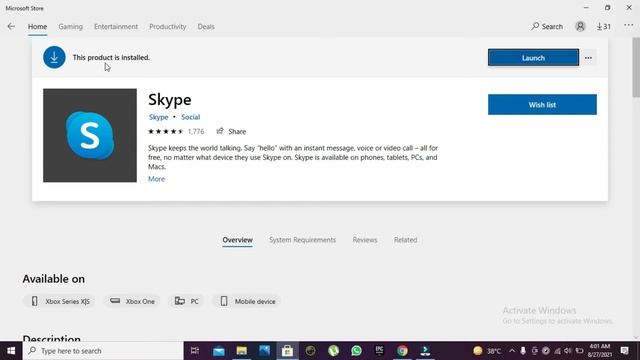Share the Skype app page
This screenshot has width=640, height=360.
click(231, 131)
